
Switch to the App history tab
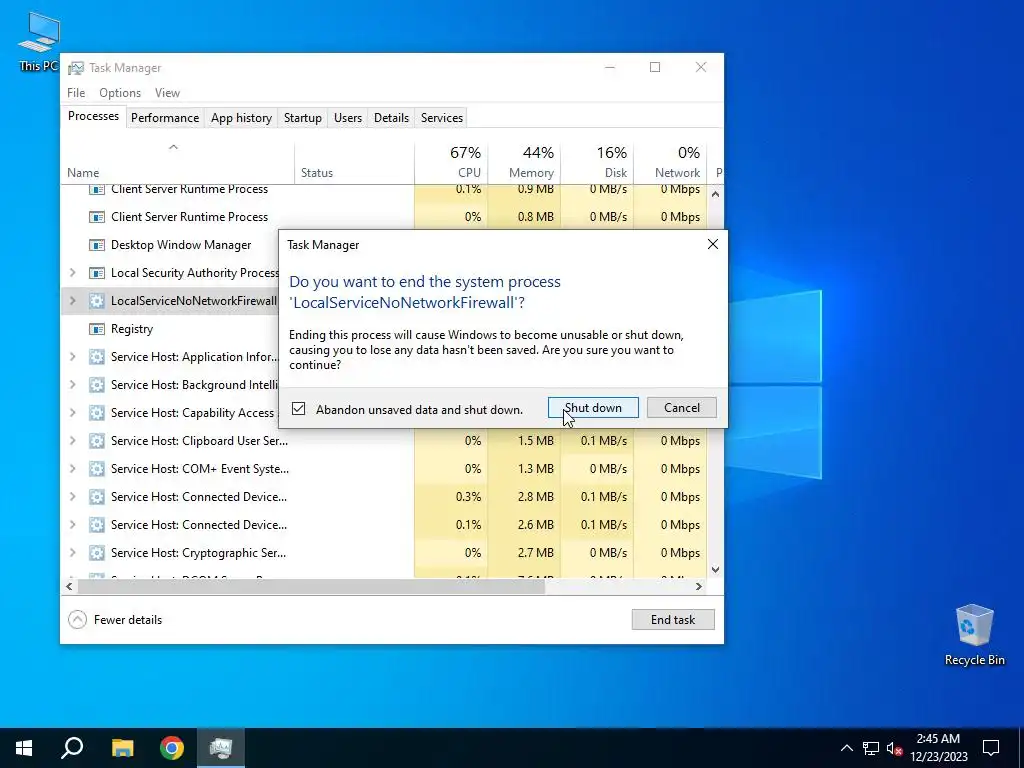click(241, 118)
